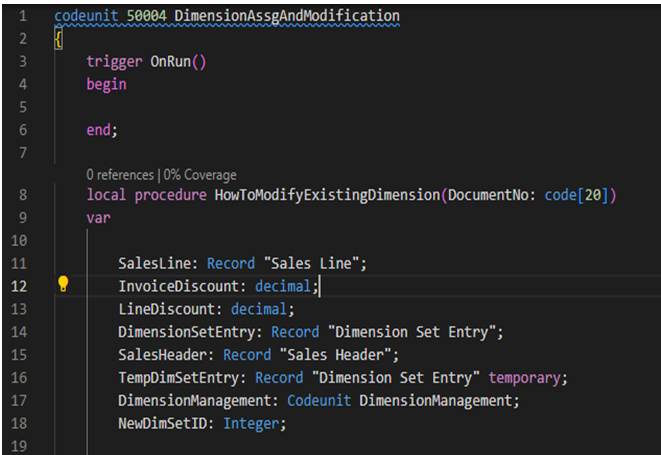The image size is (661, 455).
Task: Click 'OnRun()' trigger name
Action: 178,62
